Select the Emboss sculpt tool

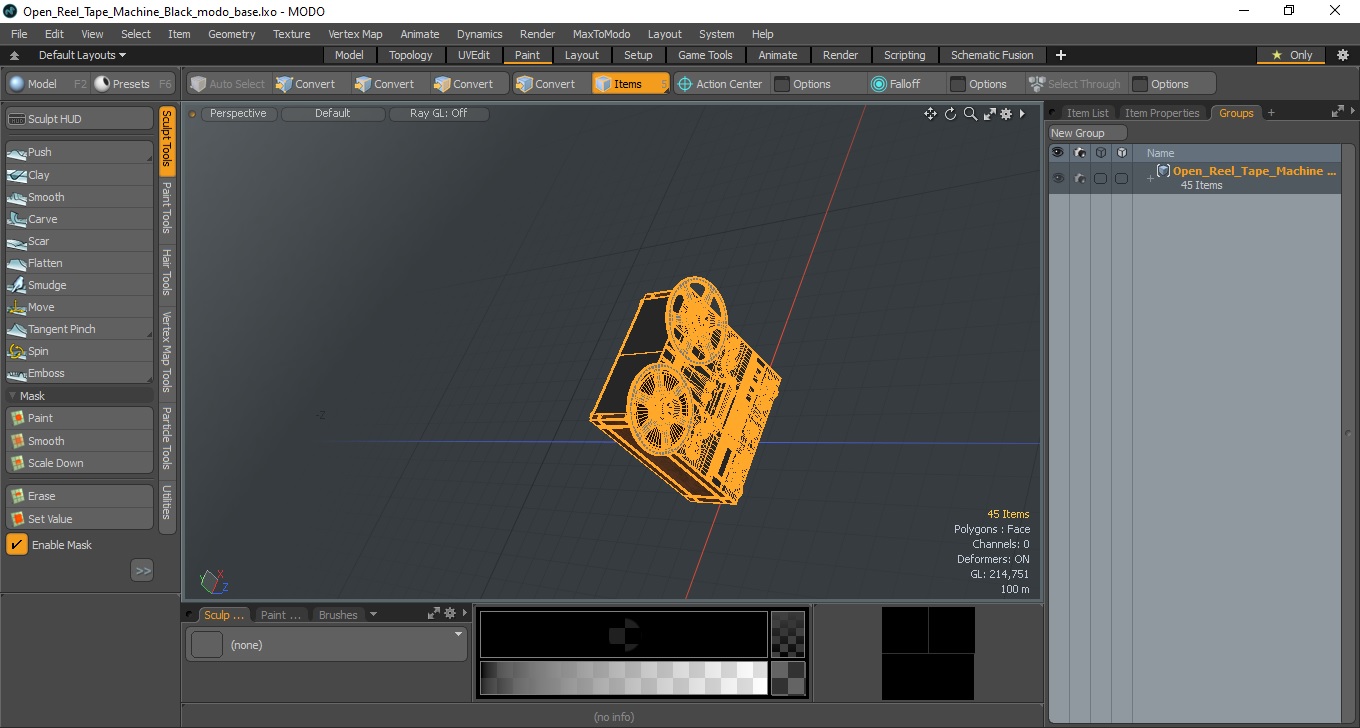pyautogui.click(x=79, y=373)
